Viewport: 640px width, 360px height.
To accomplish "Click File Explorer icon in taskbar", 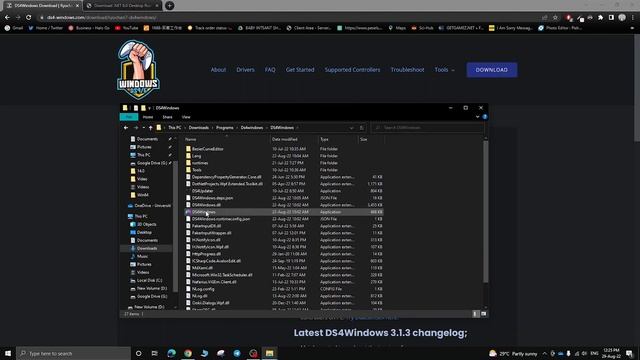I will [269, 353].
